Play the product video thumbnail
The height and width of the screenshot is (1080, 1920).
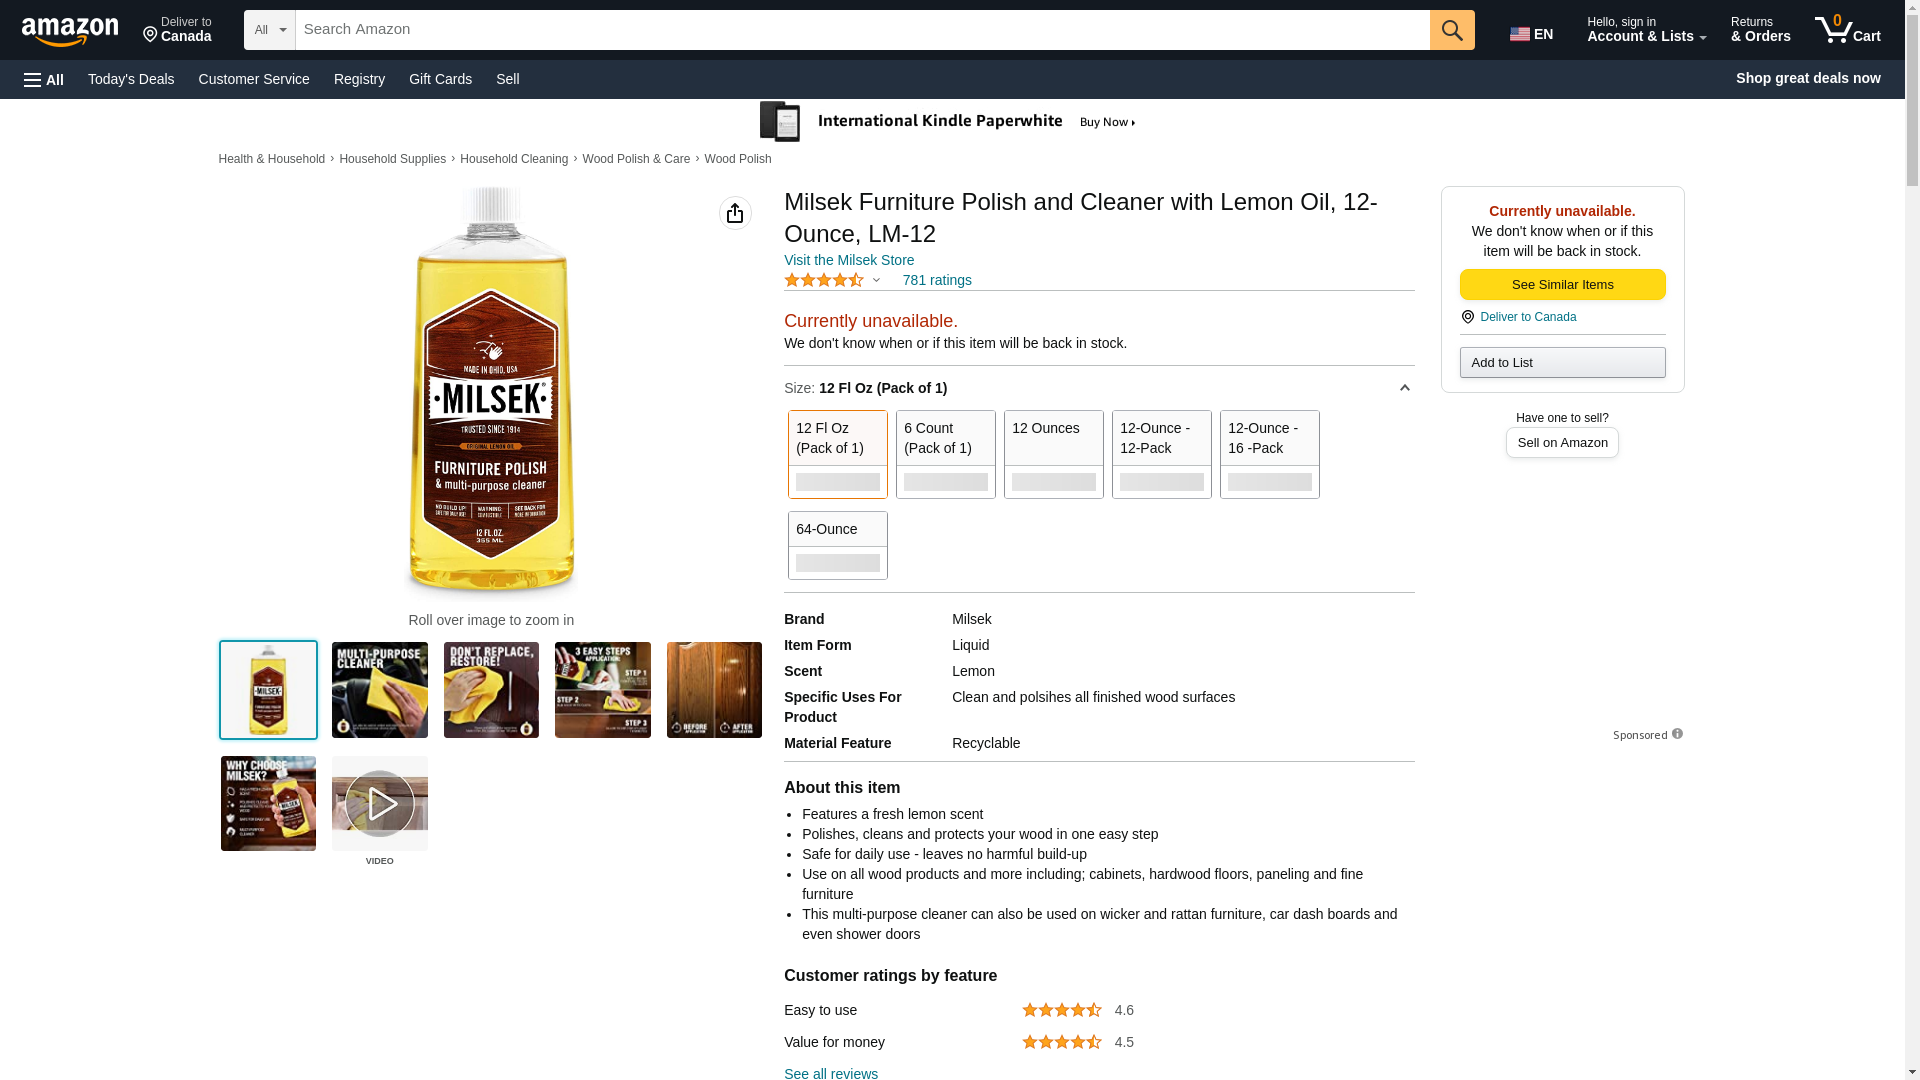379,804
